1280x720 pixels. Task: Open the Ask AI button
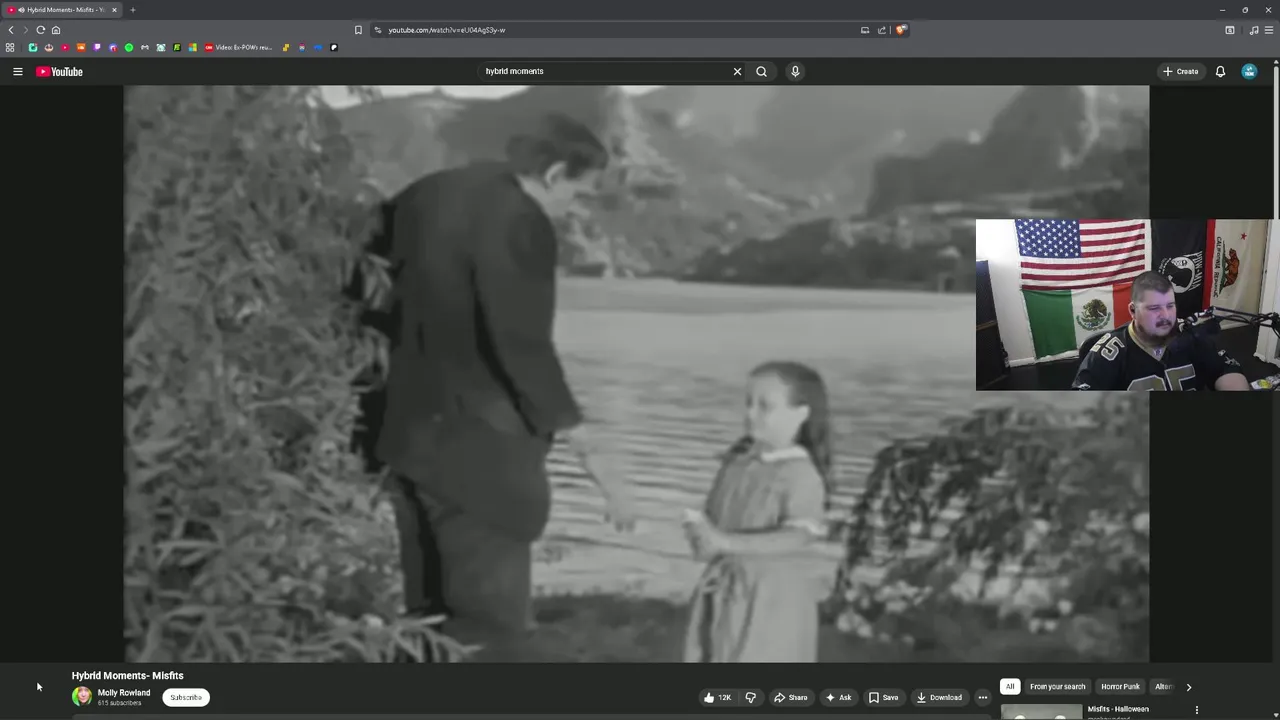tap(838, 697)
